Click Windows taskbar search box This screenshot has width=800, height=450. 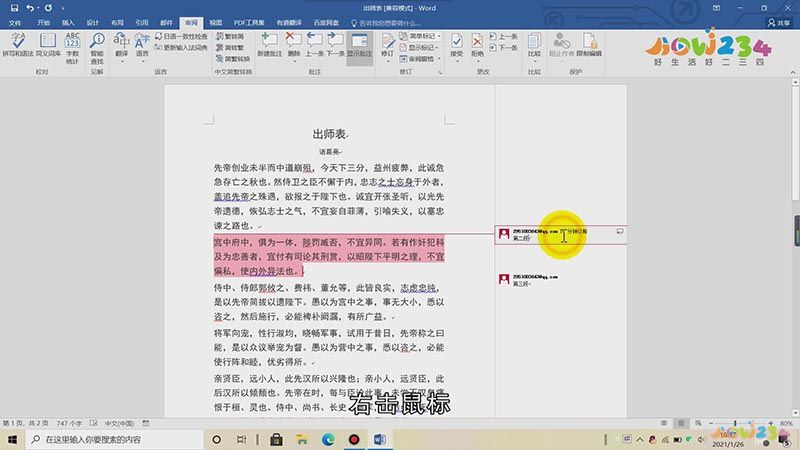[115, 439]
